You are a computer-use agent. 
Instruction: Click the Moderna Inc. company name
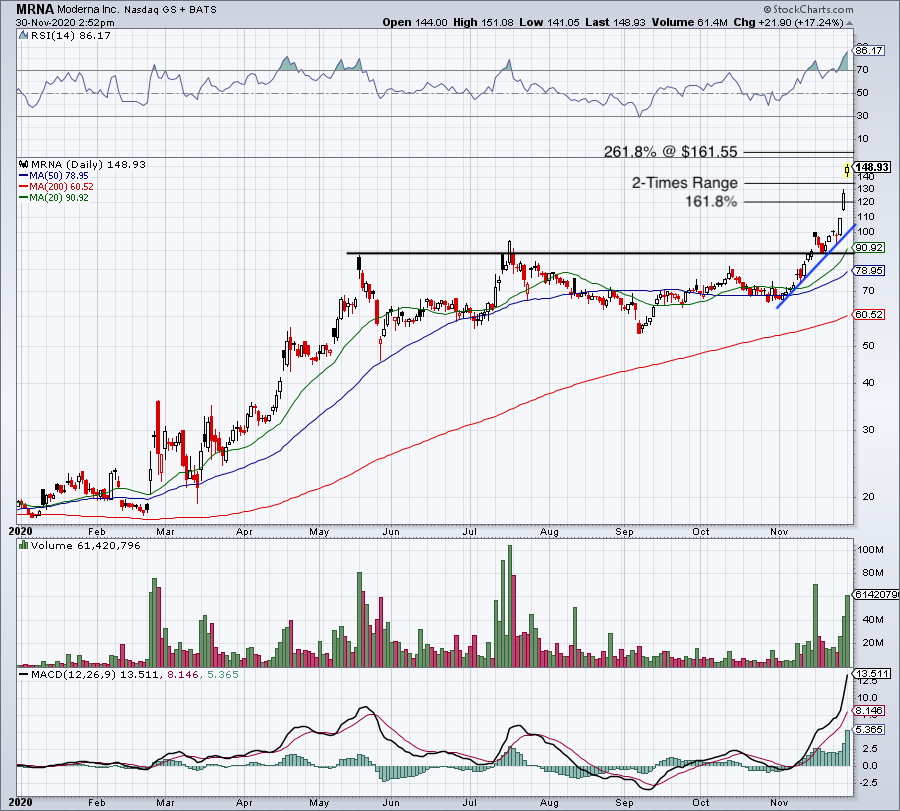coord(88,10)
